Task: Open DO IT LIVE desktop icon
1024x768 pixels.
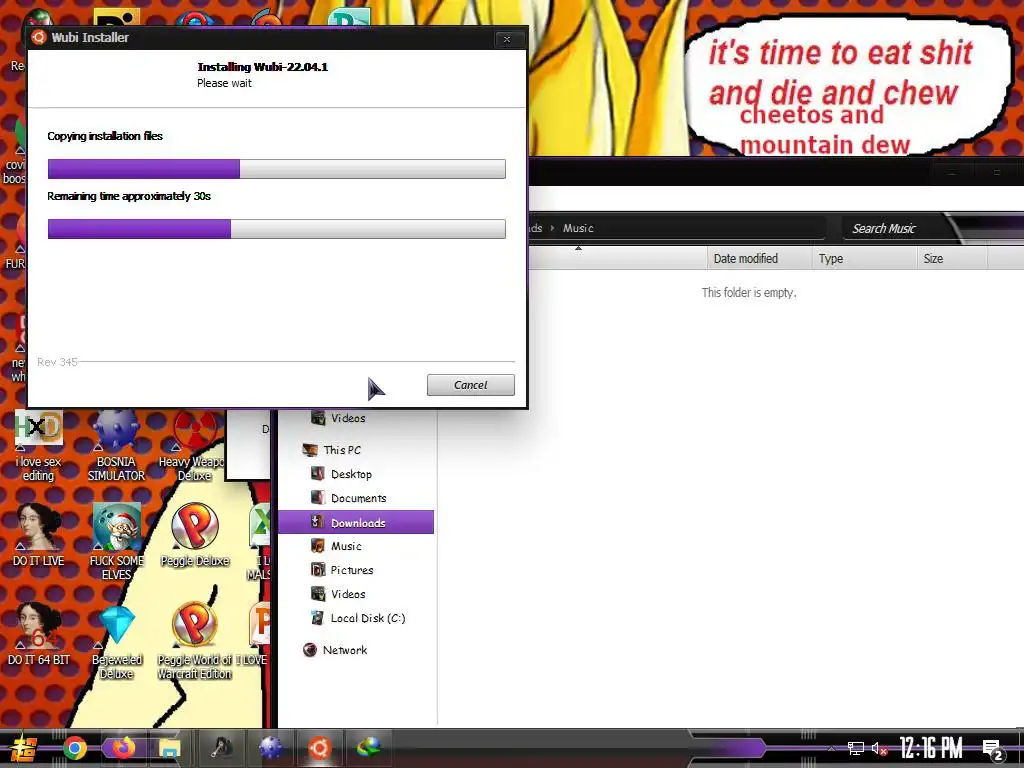Action: 39,534
